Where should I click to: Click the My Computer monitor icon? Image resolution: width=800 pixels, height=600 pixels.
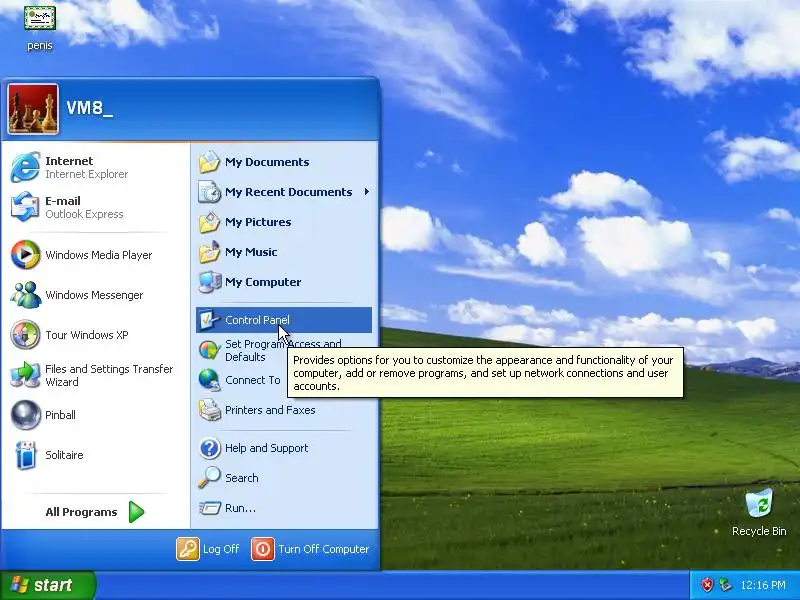click(209, 282)
